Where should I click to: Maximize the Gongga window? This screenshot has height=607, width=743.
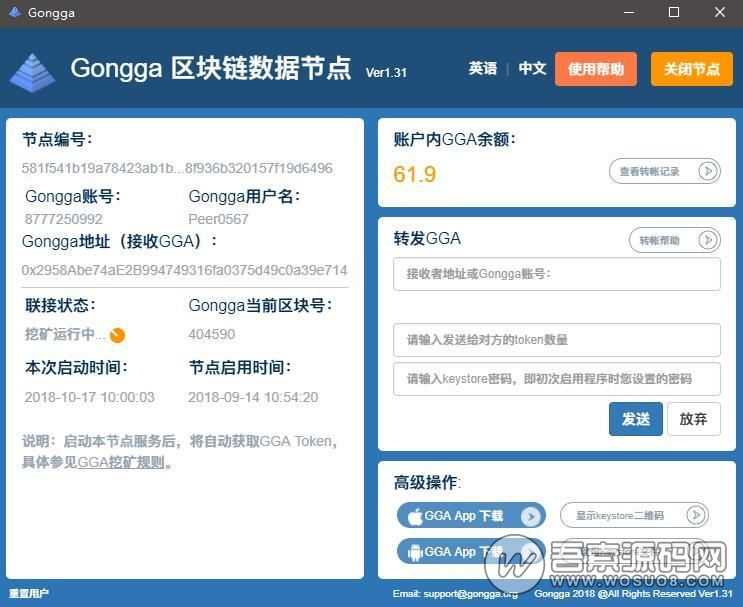(x=674, y=12)
